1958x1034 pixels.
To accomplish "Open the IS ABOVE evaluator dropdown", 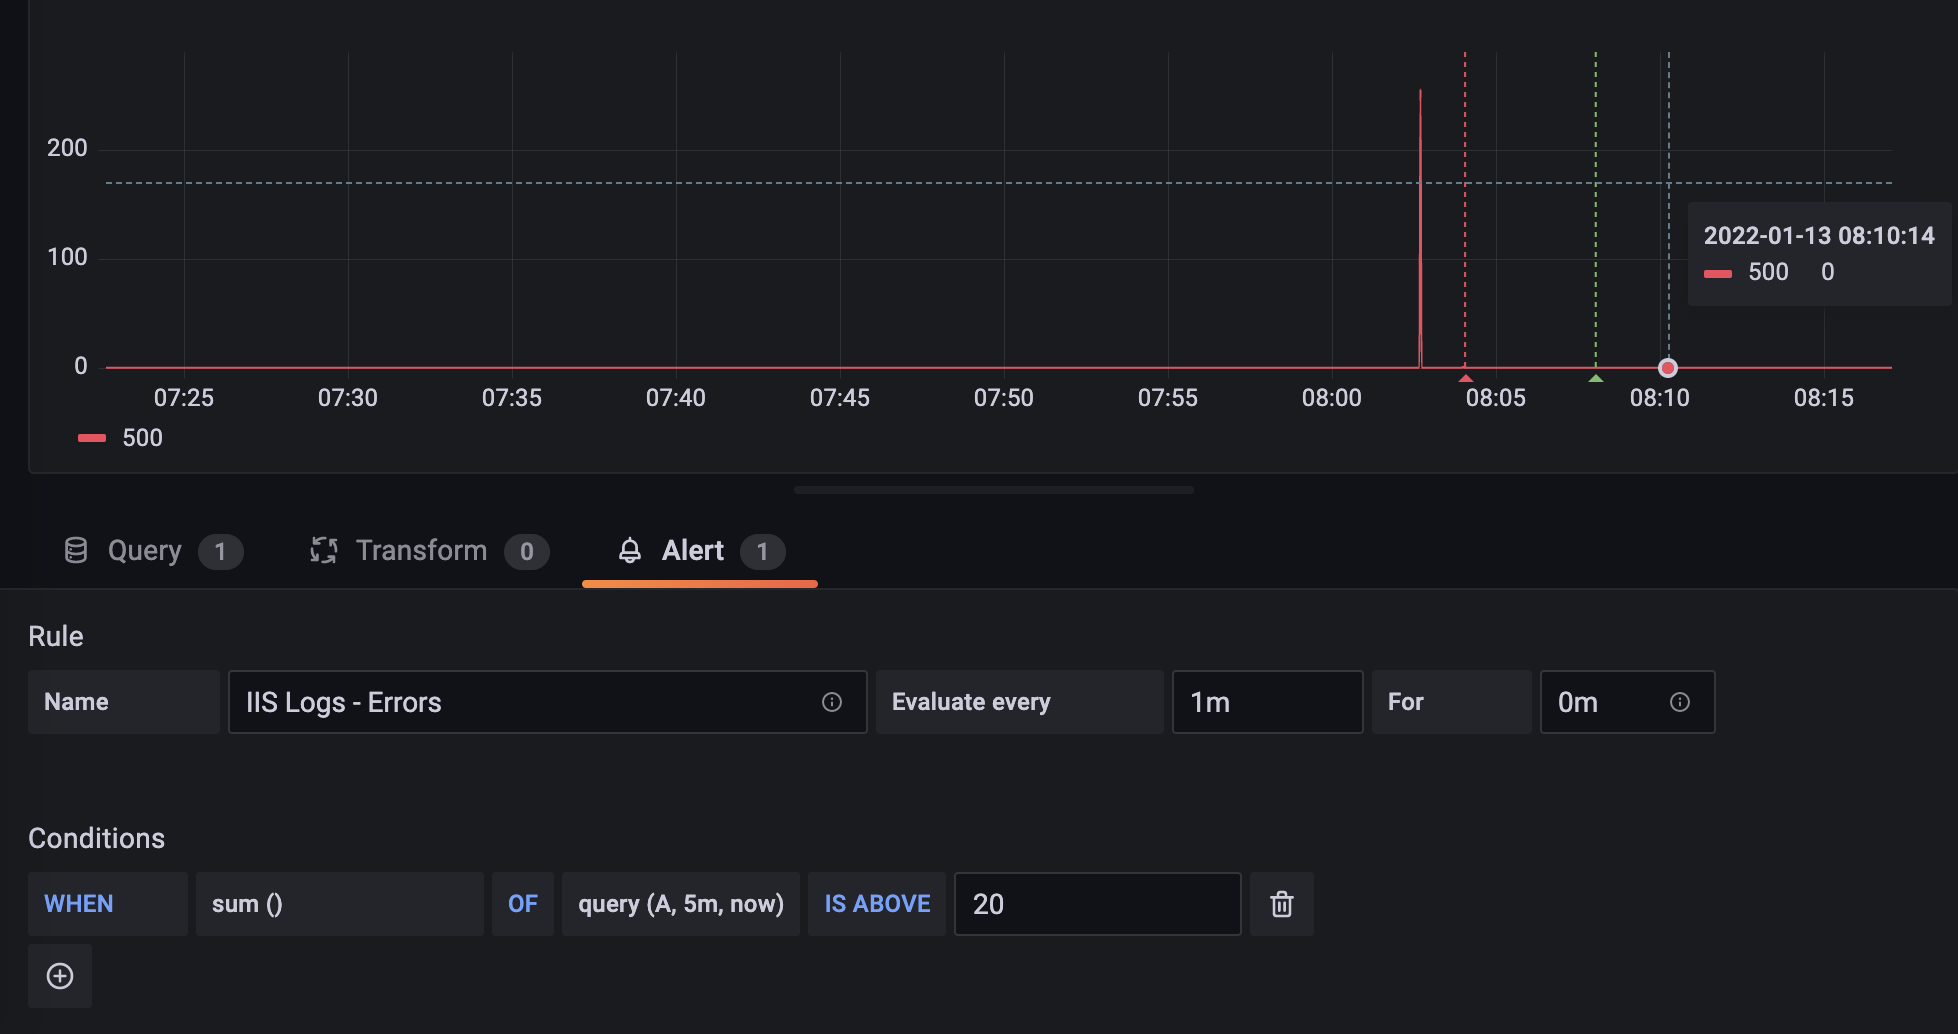I will [x=877, y=903].
